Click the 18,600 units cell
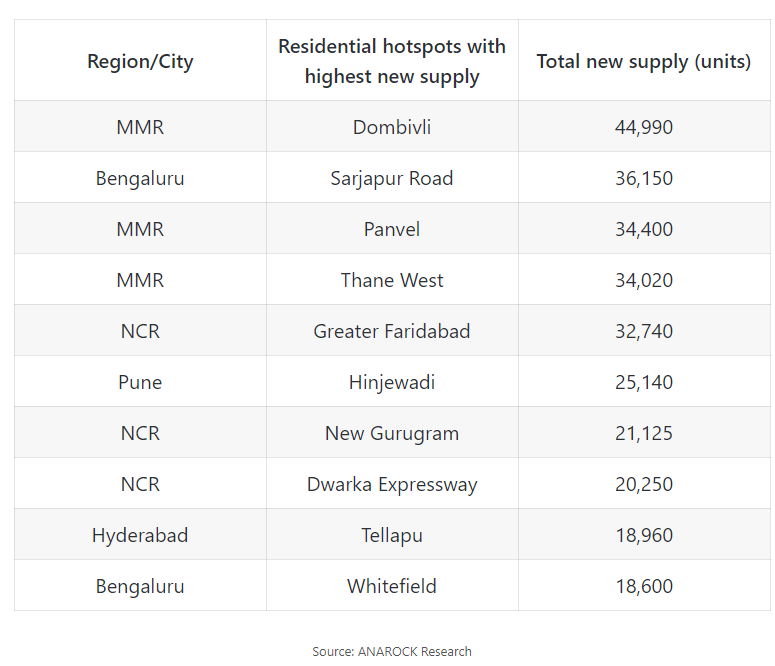 coord(644,586)
